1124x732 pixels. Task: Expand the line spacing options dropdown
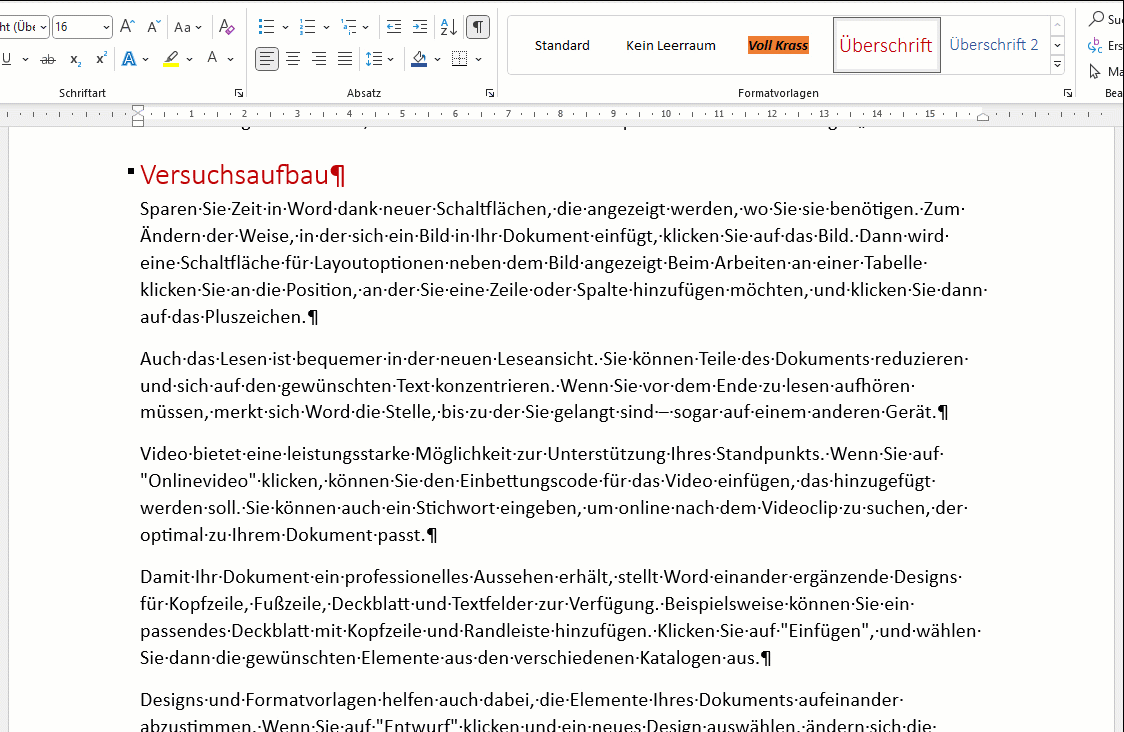391,60
